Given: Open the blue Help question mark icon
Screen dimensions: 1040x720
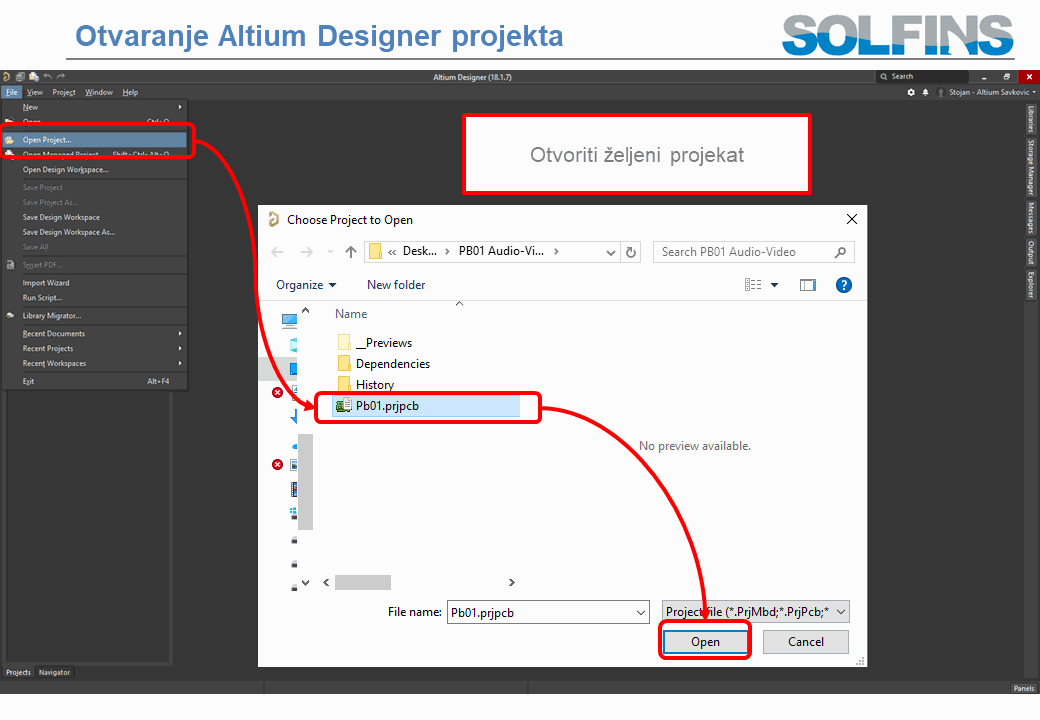Looking at the screenshot, I should 843,285.
